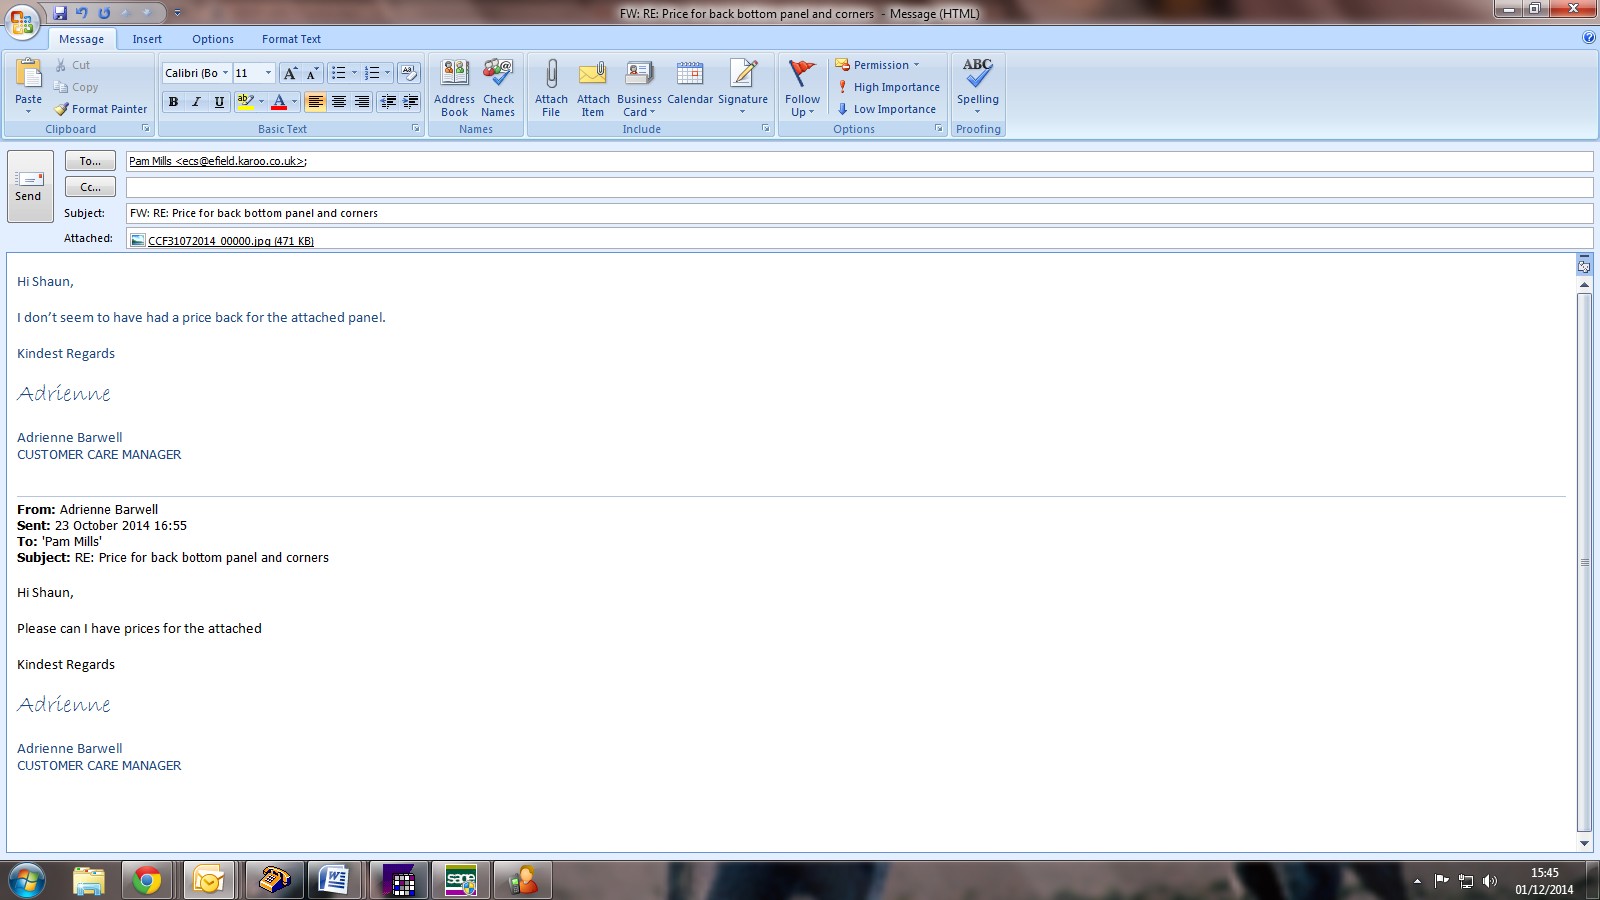Screen dimensions: 1600x900
Task: Pick the red font color swatch
Action: 279,102
